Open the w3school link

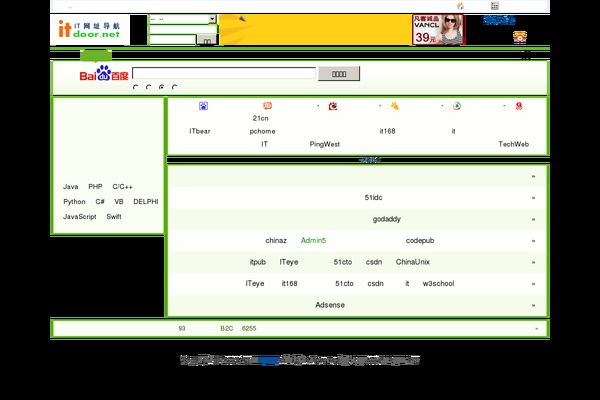click(438, 284)
